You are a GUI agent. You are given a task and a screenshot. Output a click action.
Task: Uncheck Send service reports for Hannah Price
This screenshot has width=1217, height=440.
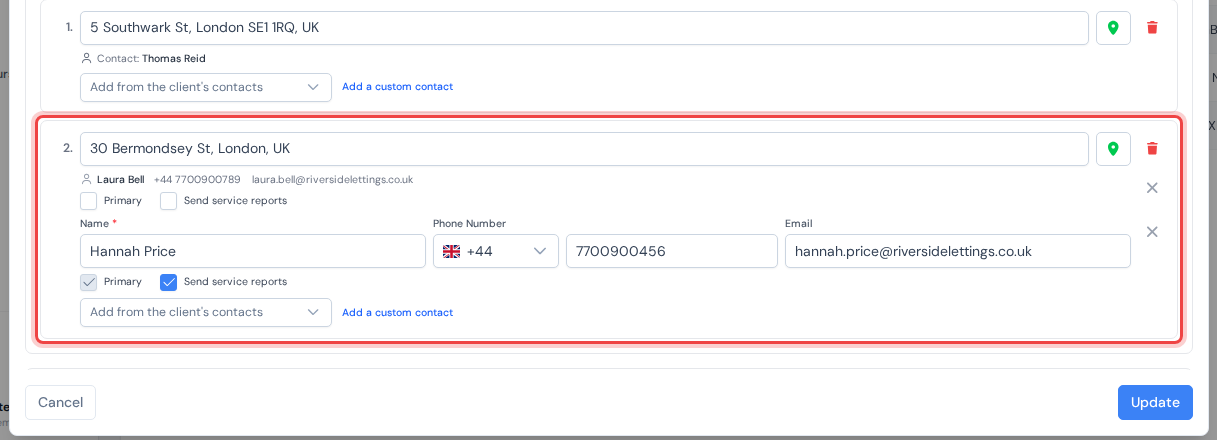click(x=169, y=282)
